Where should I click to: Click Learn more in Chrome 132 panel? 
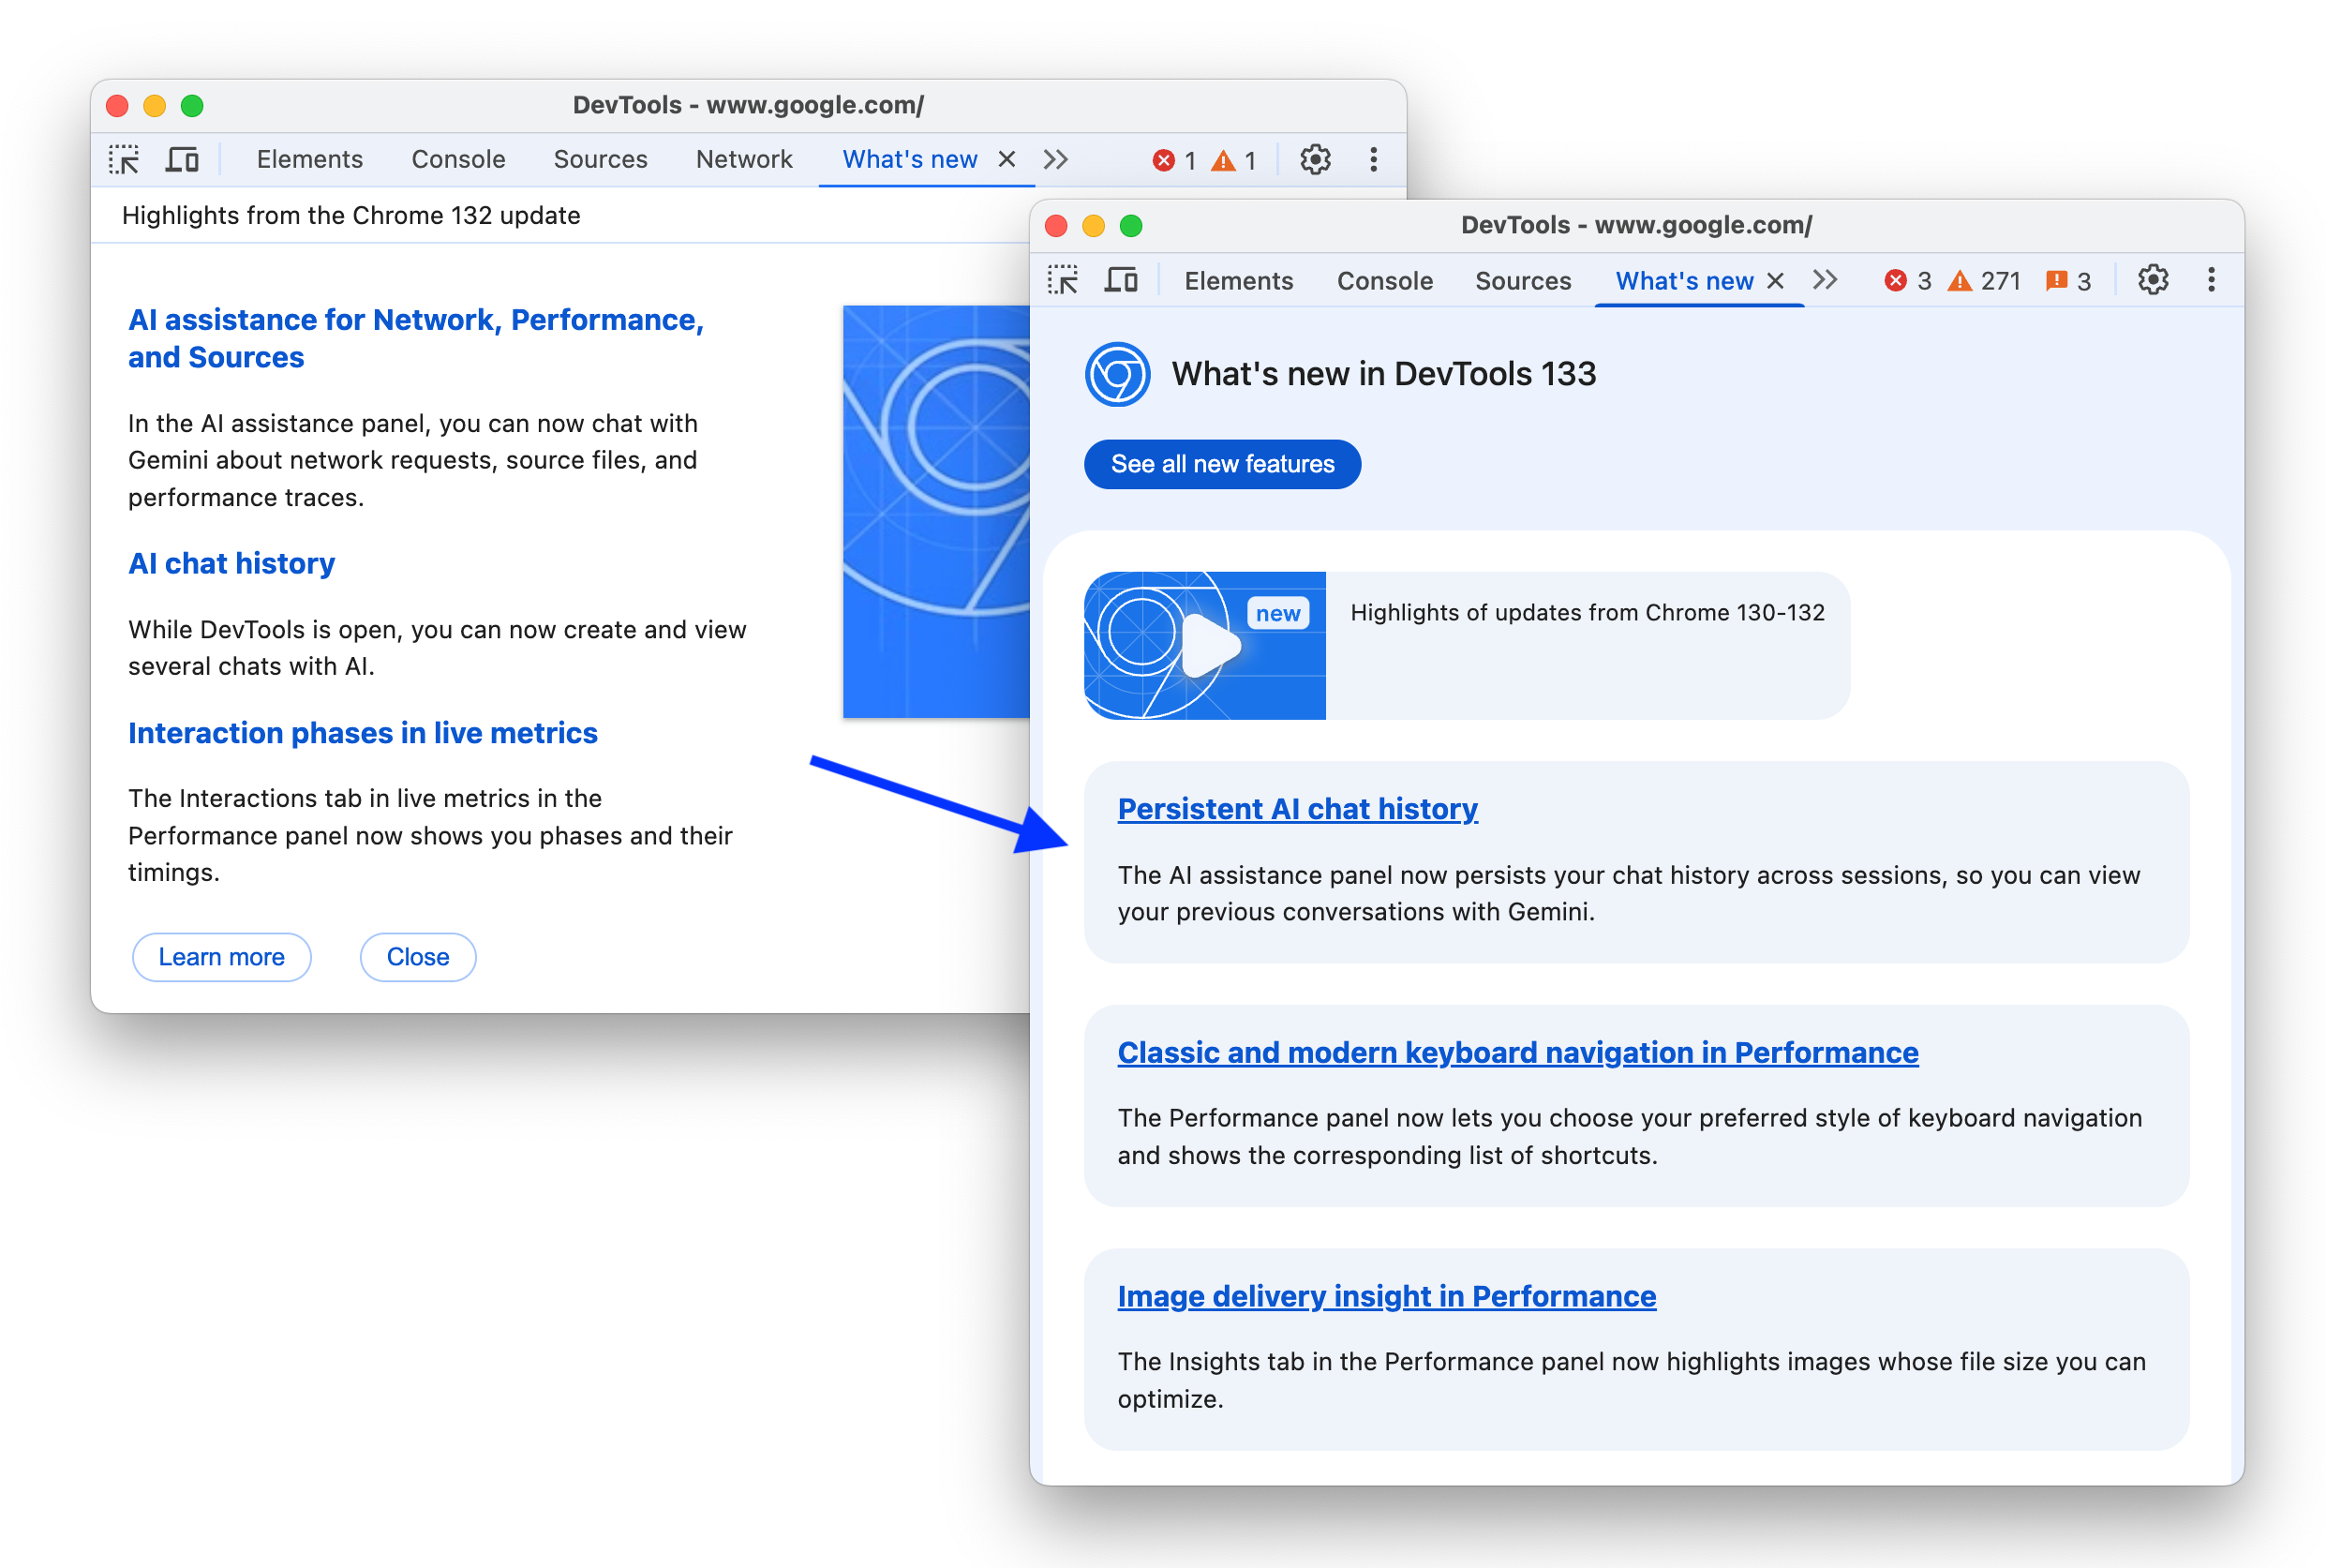point(222,957)
